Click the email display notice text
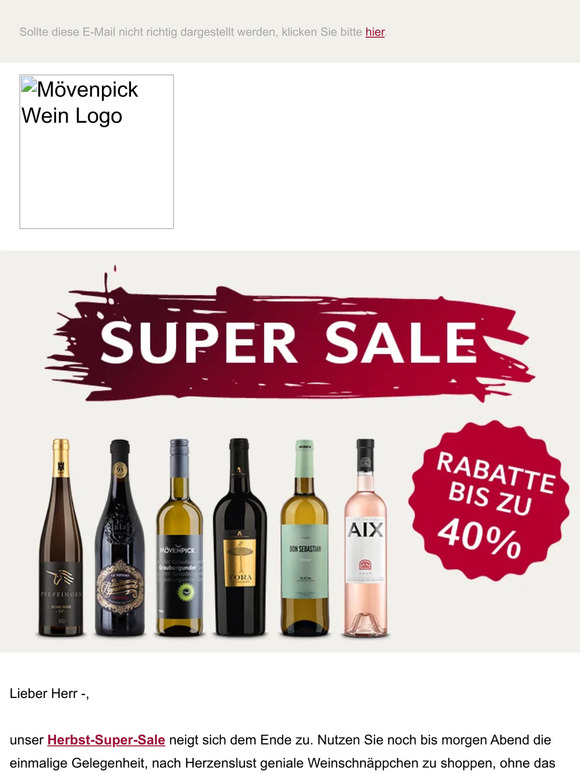The height and width of the screenshot is (774, 580). (203, 32)
